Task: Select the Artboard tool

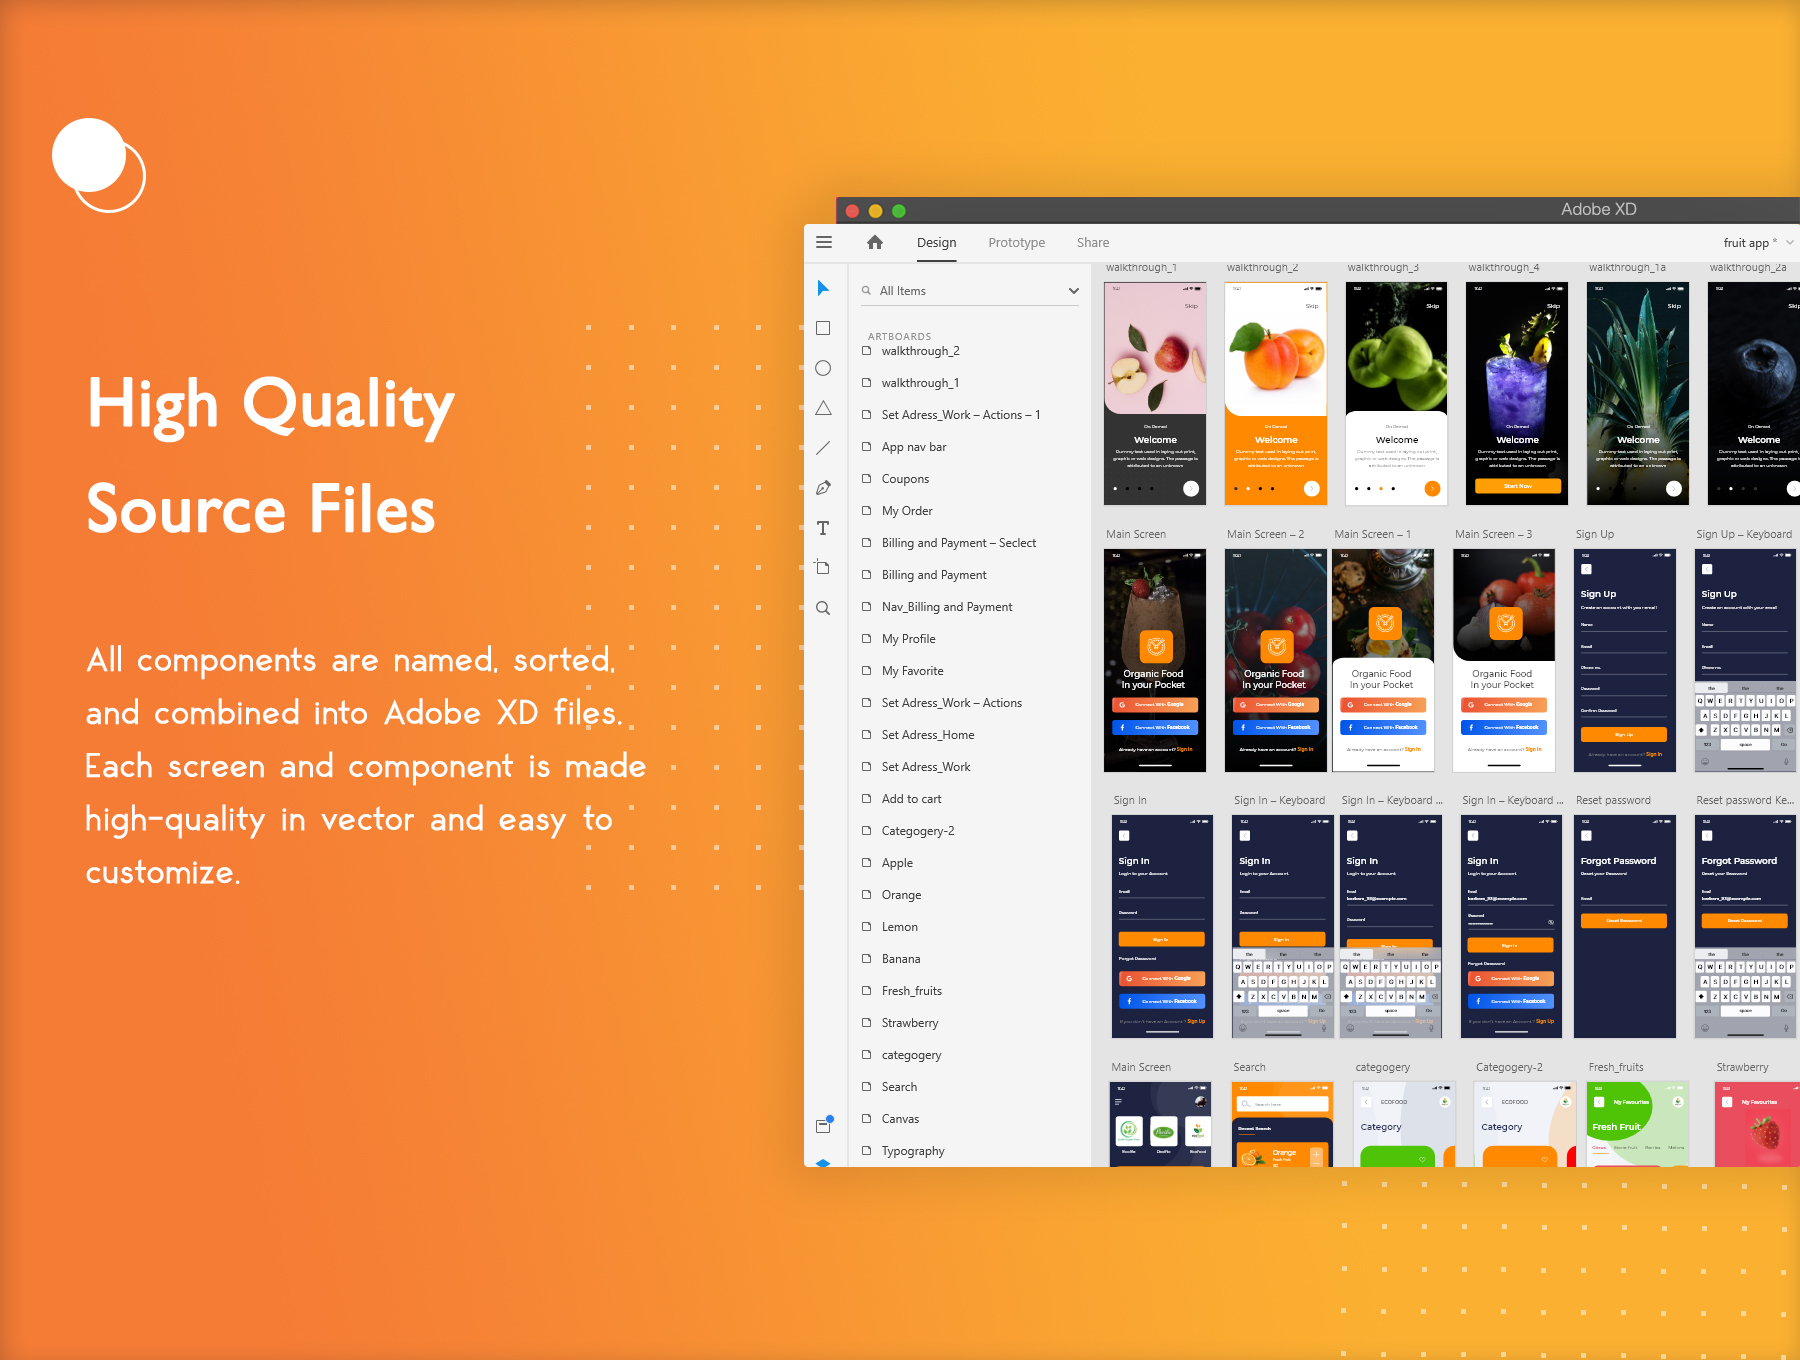Action: (823, 567)
